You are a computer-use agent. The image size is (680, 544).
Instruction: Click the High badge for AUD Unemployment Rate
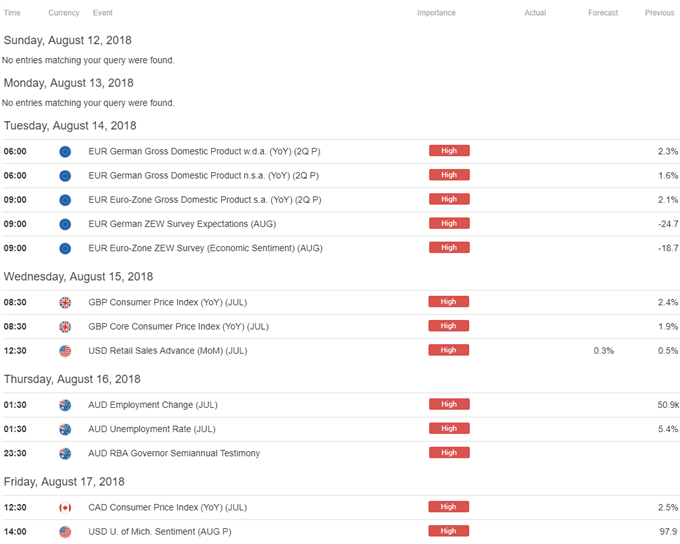[449, 429]
